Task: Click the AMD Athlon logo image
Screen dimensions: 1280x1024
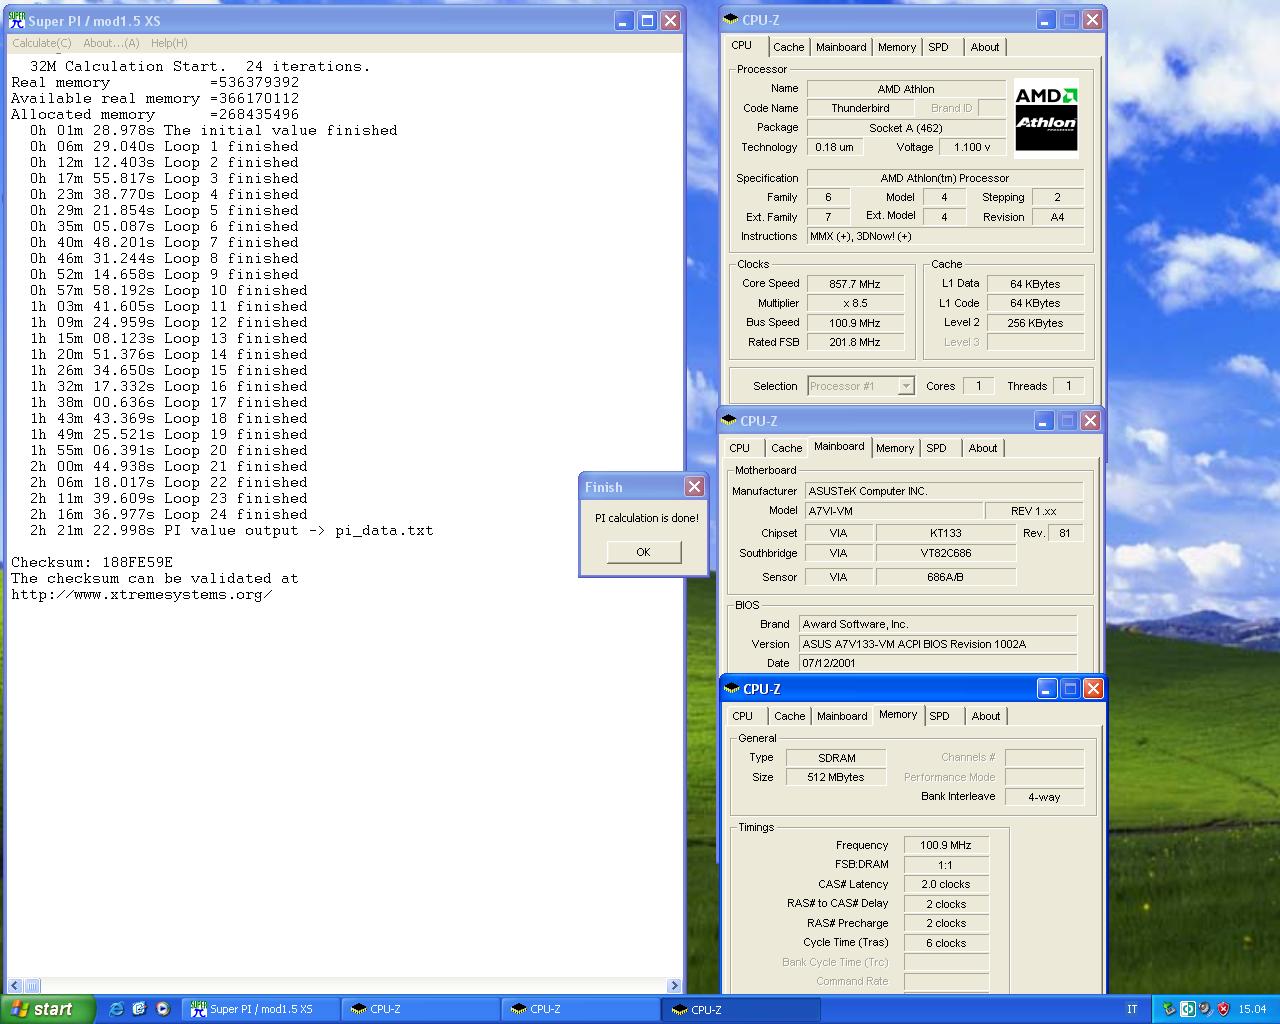Action: 1046,118
